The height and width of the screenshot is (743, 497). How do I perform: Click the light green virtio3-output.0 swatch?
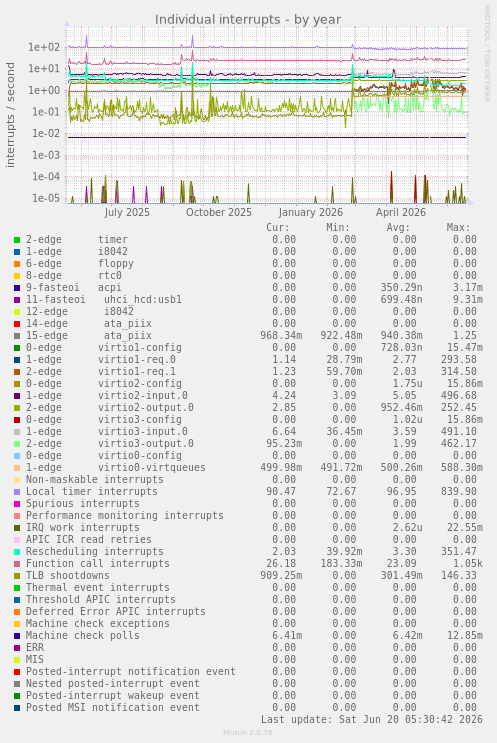tap(17, 444)
